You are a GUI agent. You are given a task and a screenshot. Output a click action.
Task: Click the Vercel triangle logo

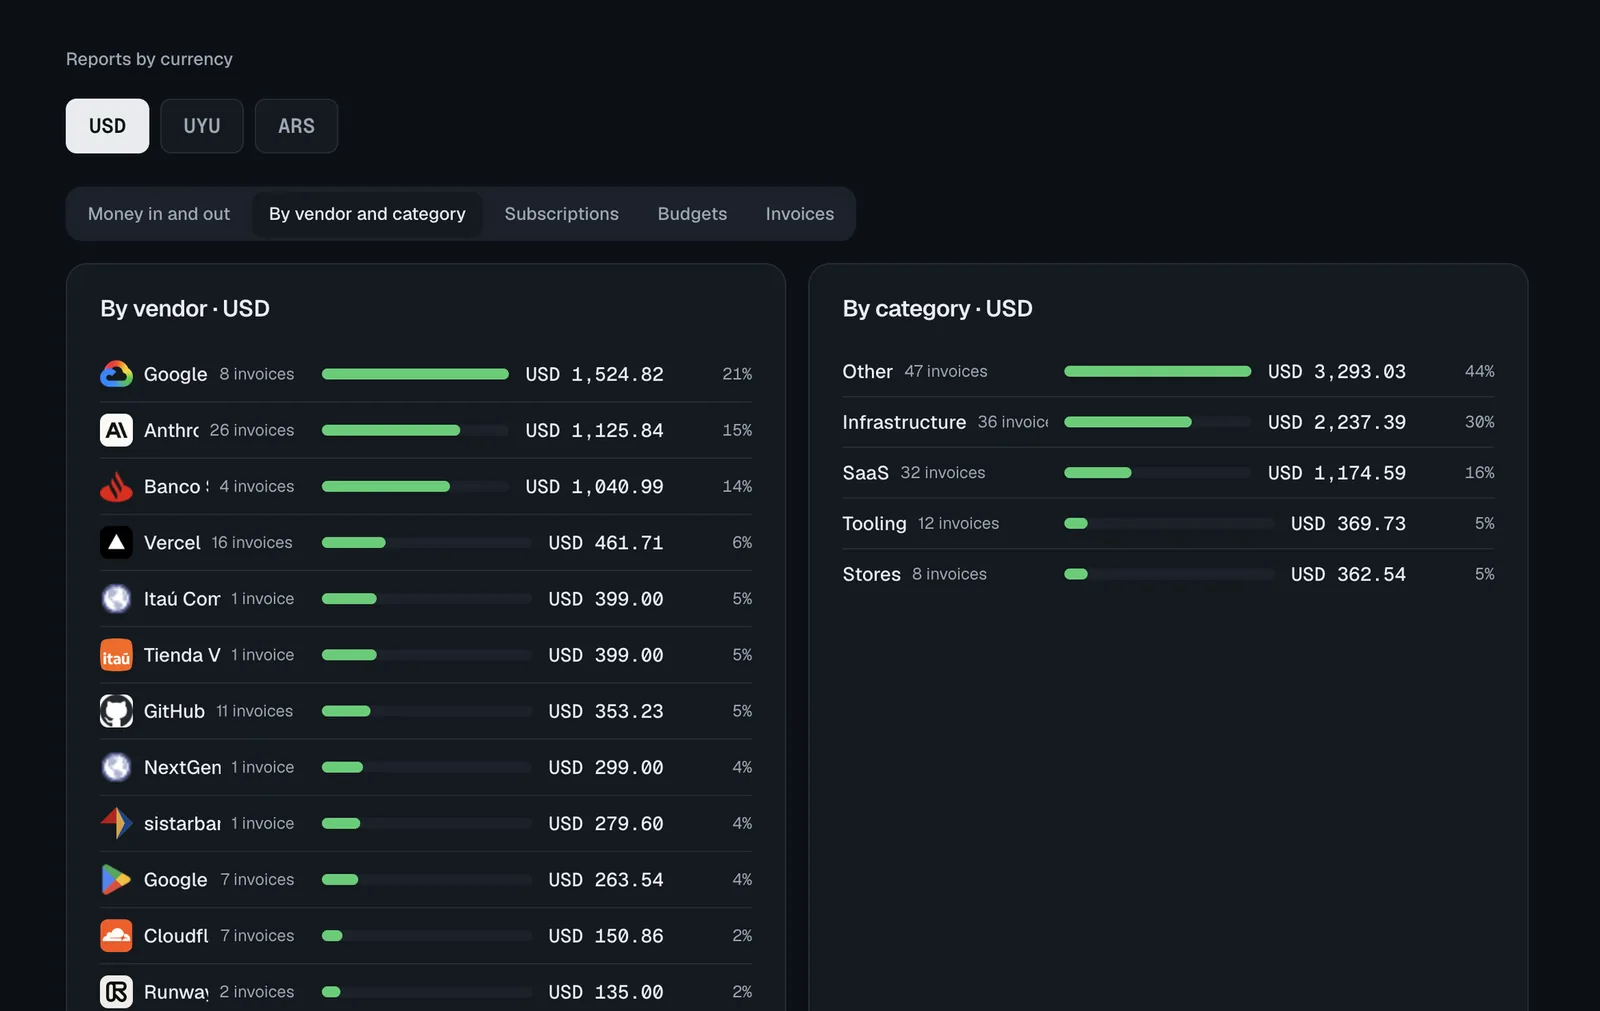coord(116,542)
